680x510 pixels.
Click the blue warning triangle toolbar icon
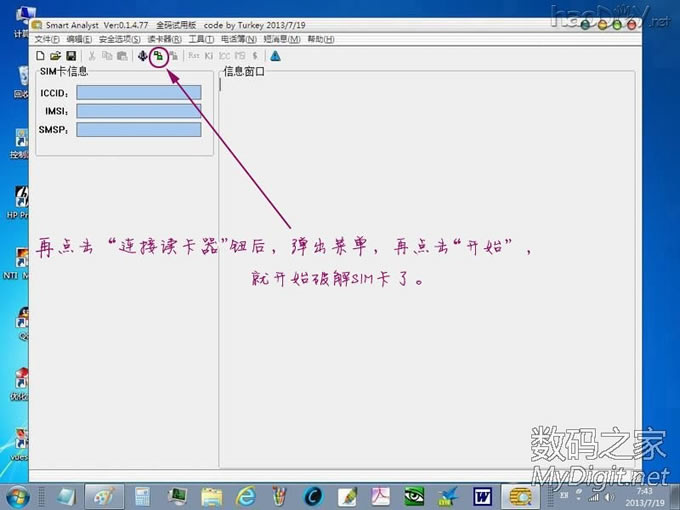tap(275, 56)
